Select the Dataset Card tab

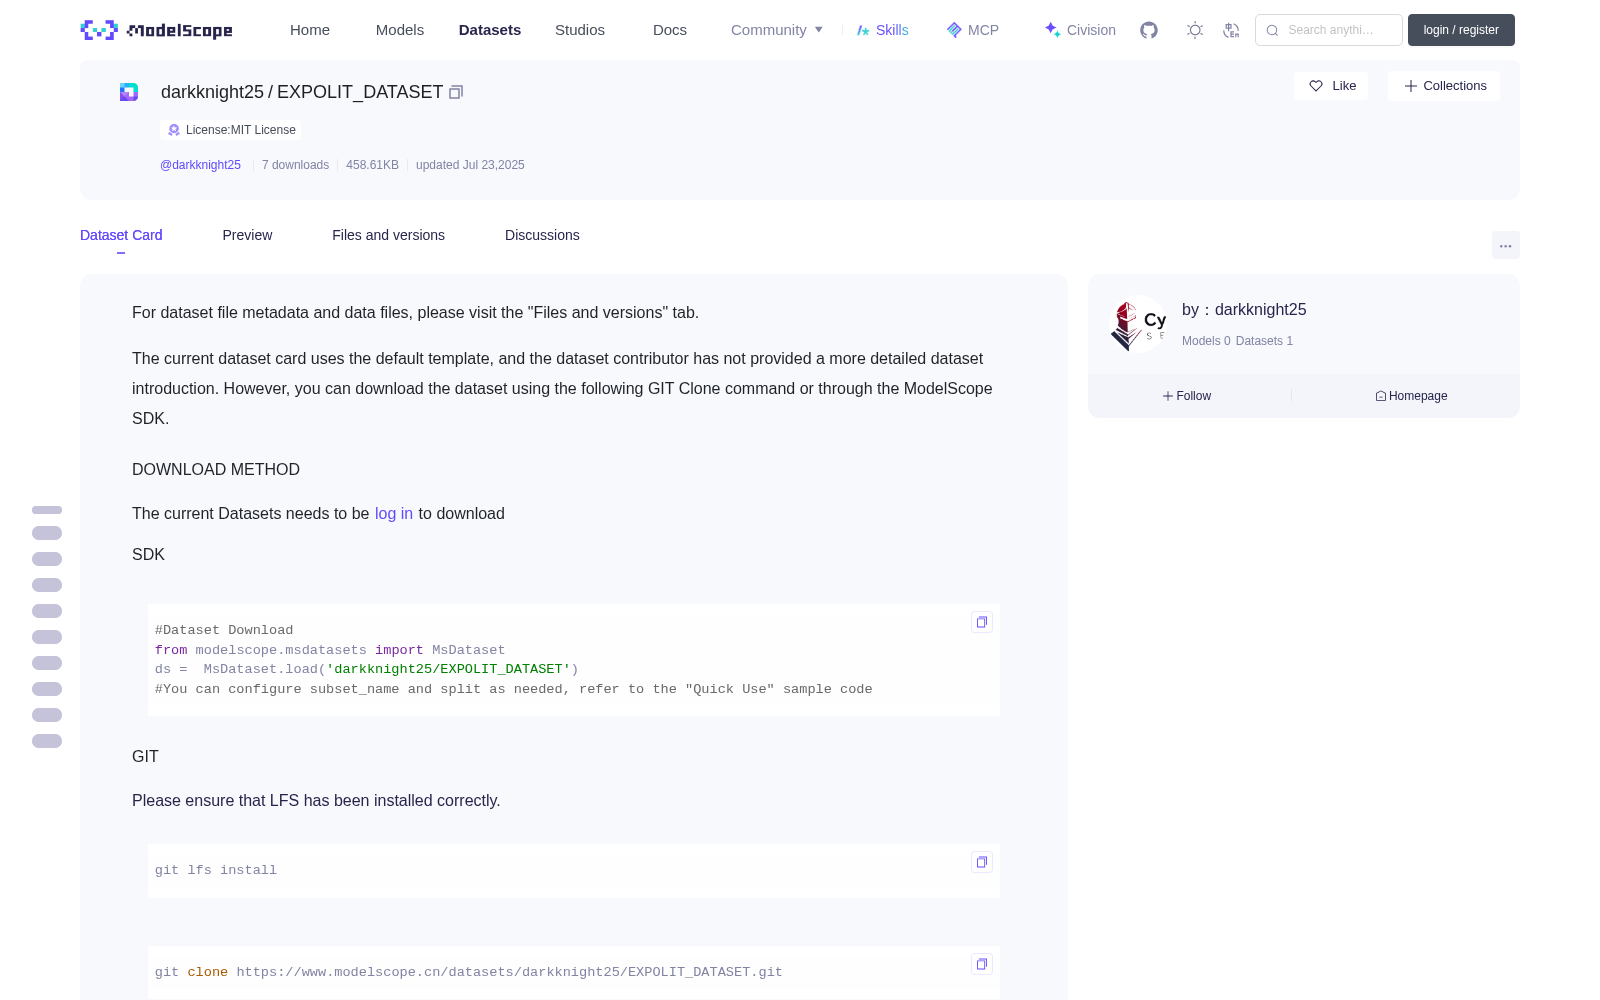[x=121, y=235]
